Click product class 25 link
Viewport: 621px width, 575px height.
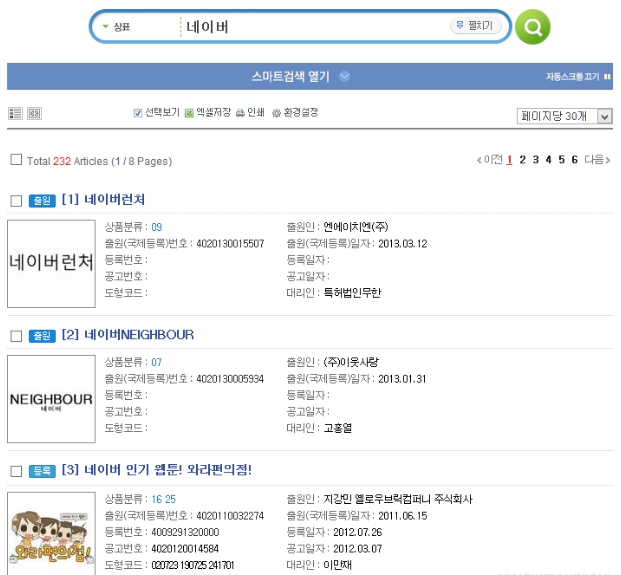[171, 499]
